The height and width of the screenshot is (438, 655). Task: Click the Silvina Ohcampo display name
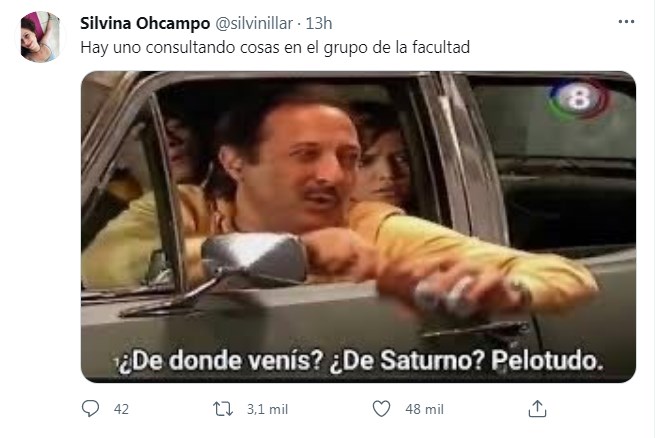[145, 23]
